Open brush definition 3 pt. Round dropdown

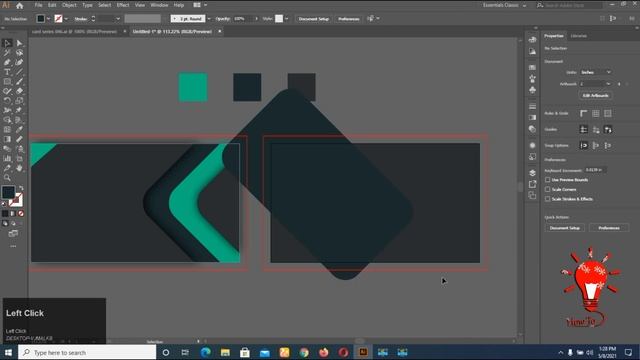pos(209,19)
